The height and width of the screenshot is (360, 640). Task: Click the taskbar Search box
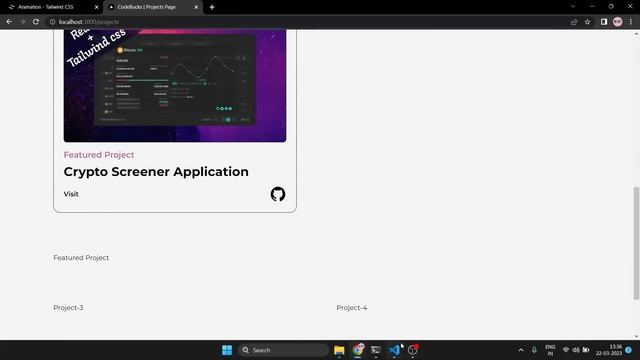pyautogui.click(x=283, y=350)
